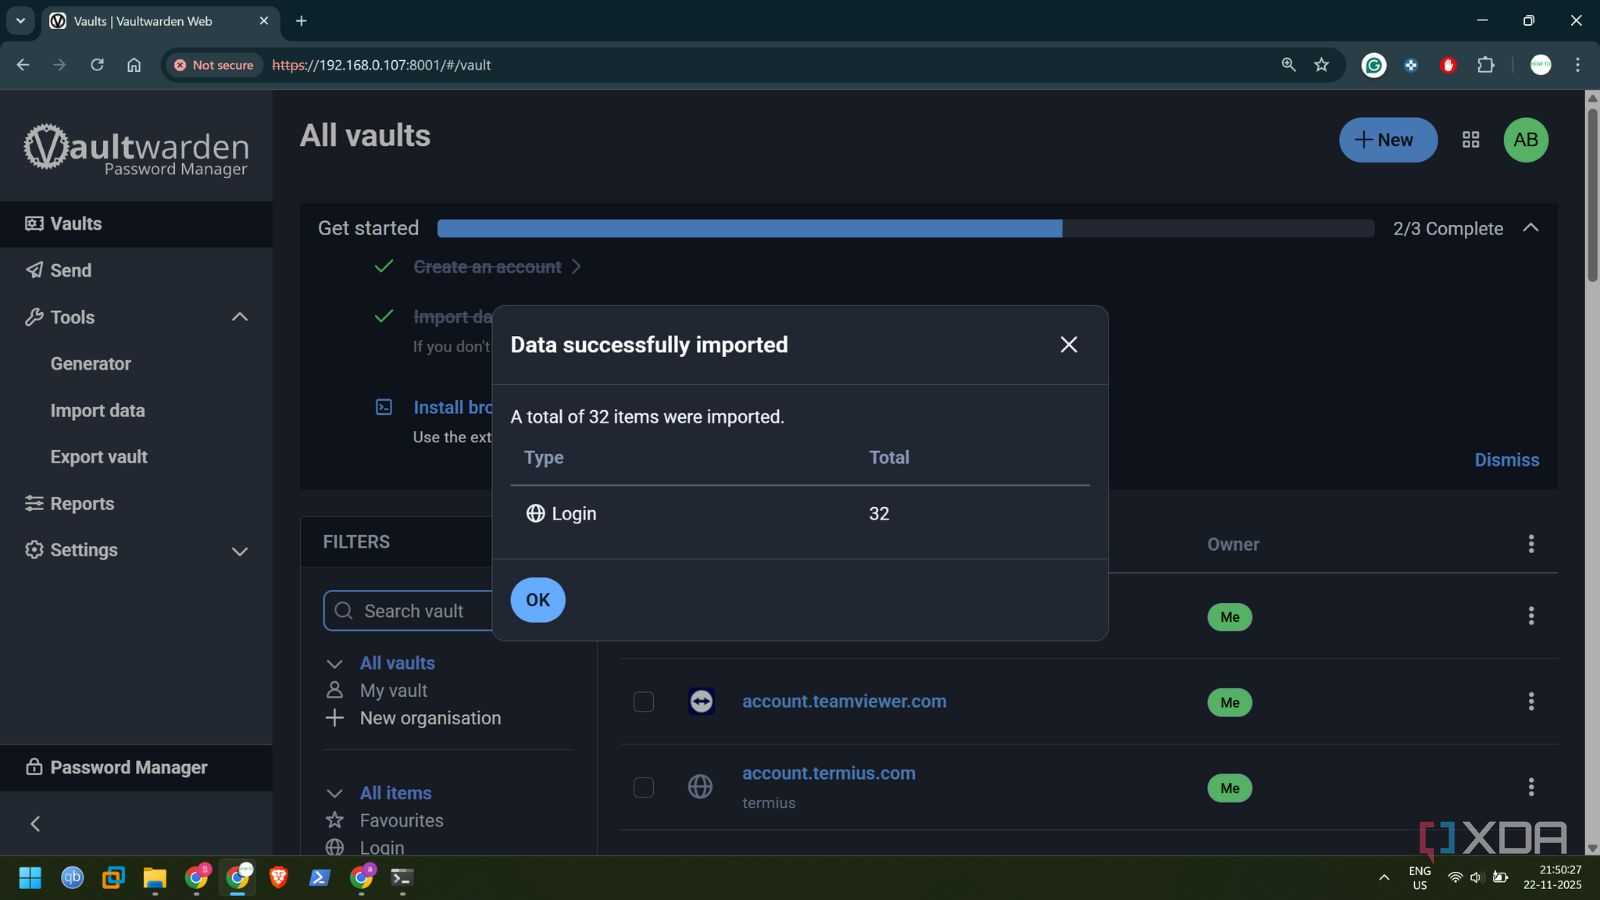Collapse the All vaults filter chevron
The width and height of the screenshot is (1600, 900).
click(x=335, y=664)
